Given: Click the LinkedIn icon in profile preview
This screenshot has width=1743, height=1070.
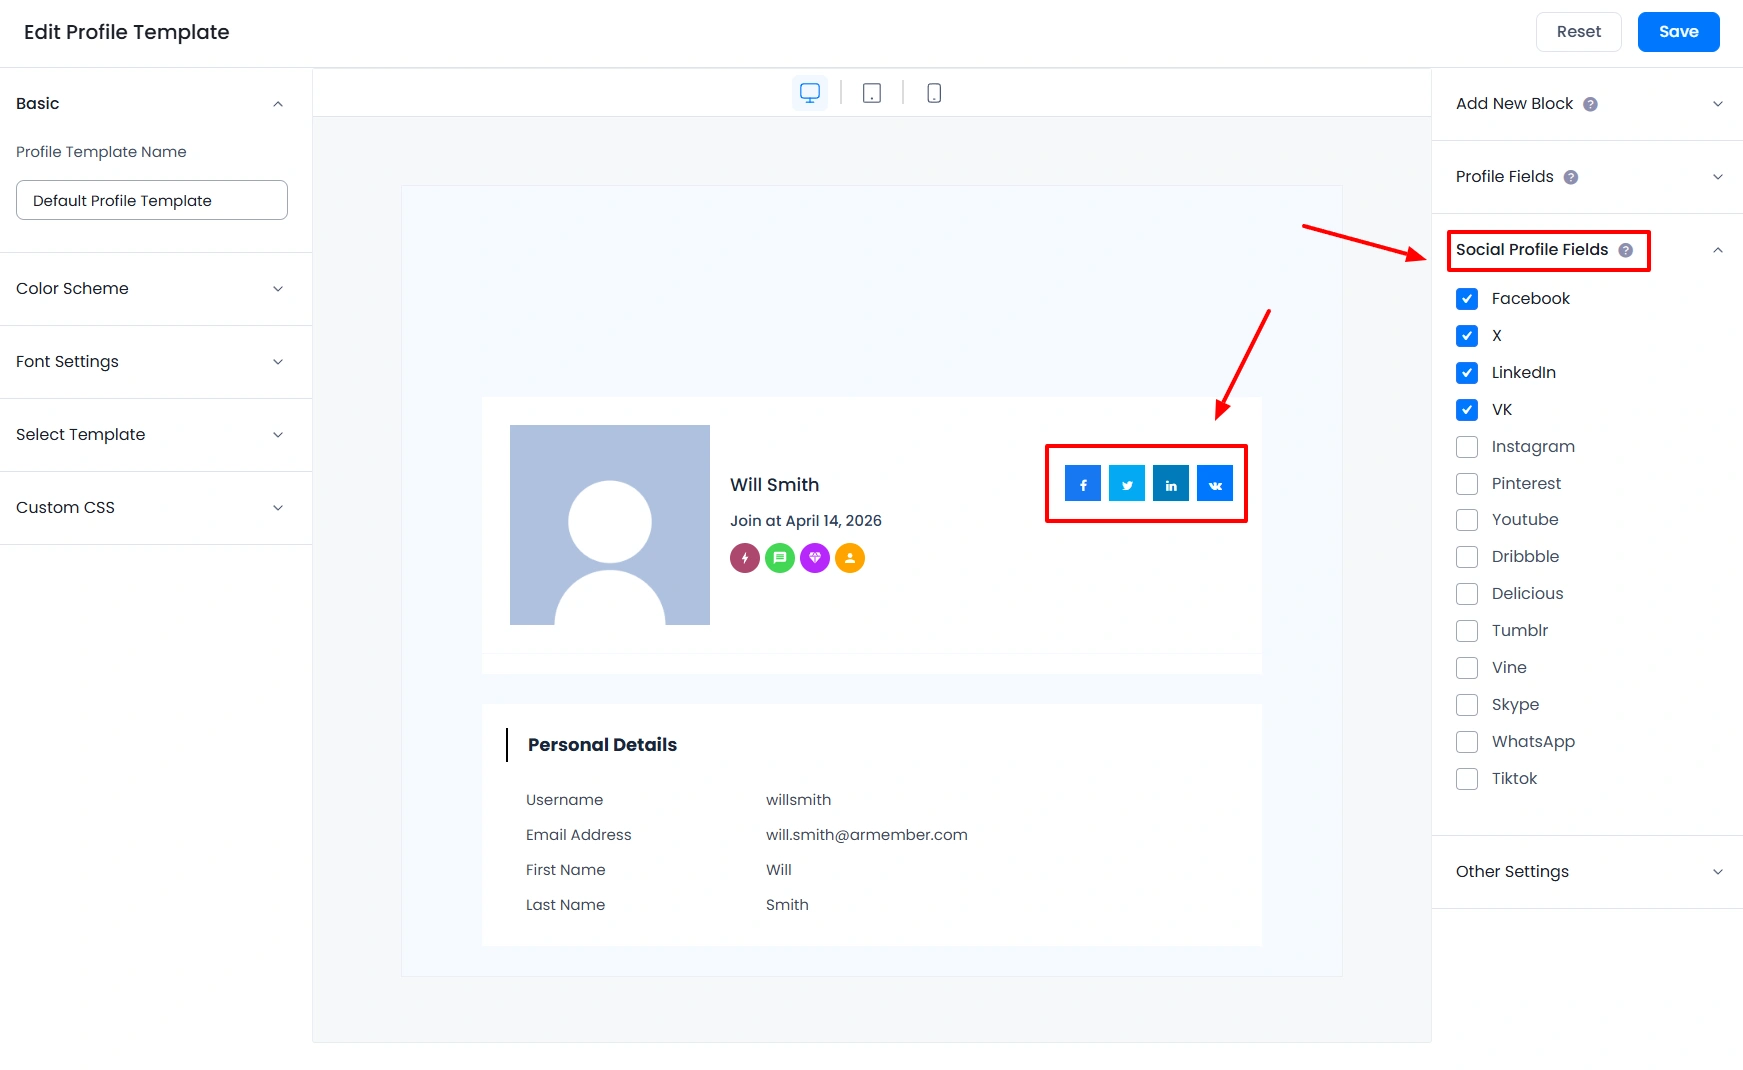Looking at the screenshot, I should (x=1171, y=484).
